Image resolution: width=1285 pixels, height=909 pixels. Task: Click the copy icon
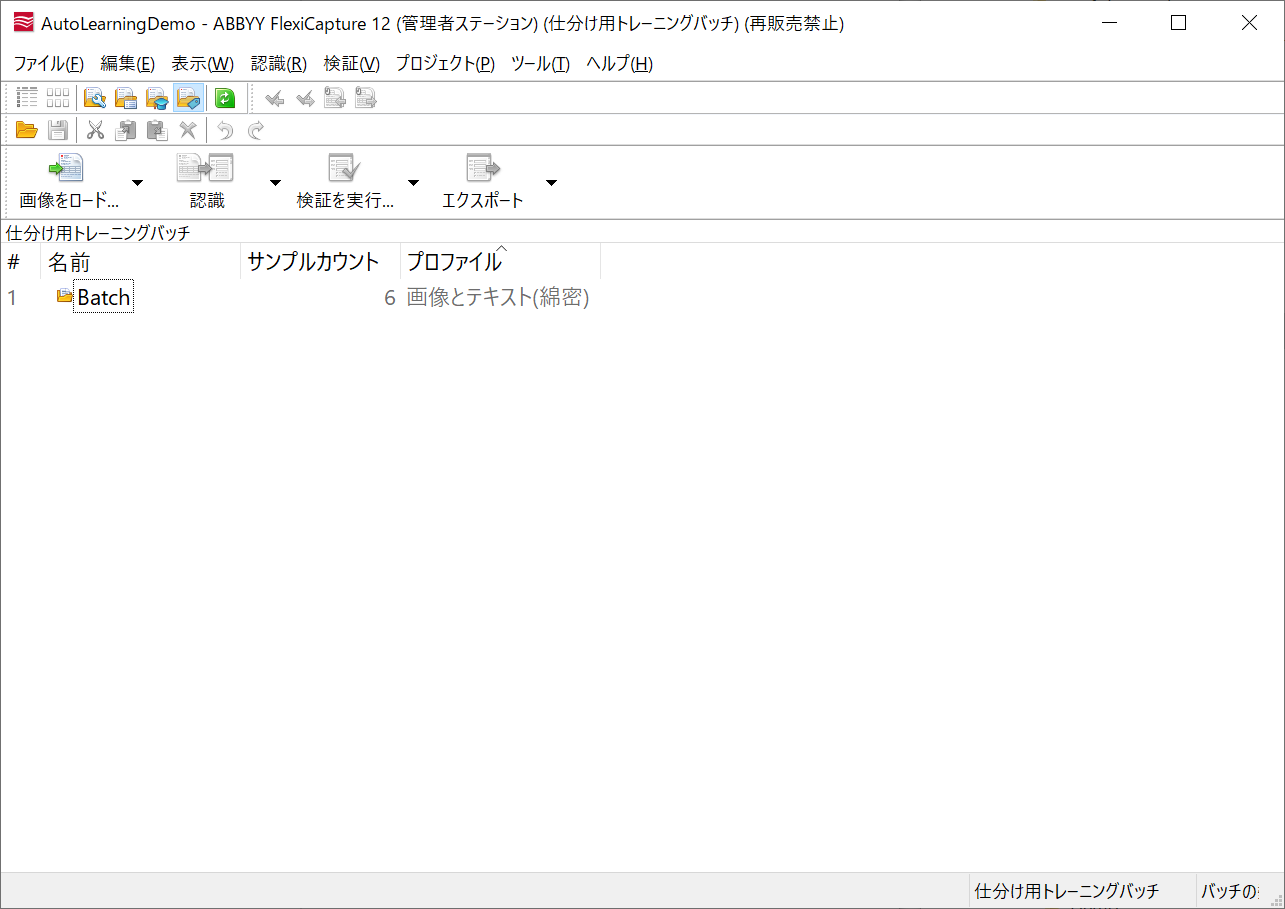[x=126, y=130]
